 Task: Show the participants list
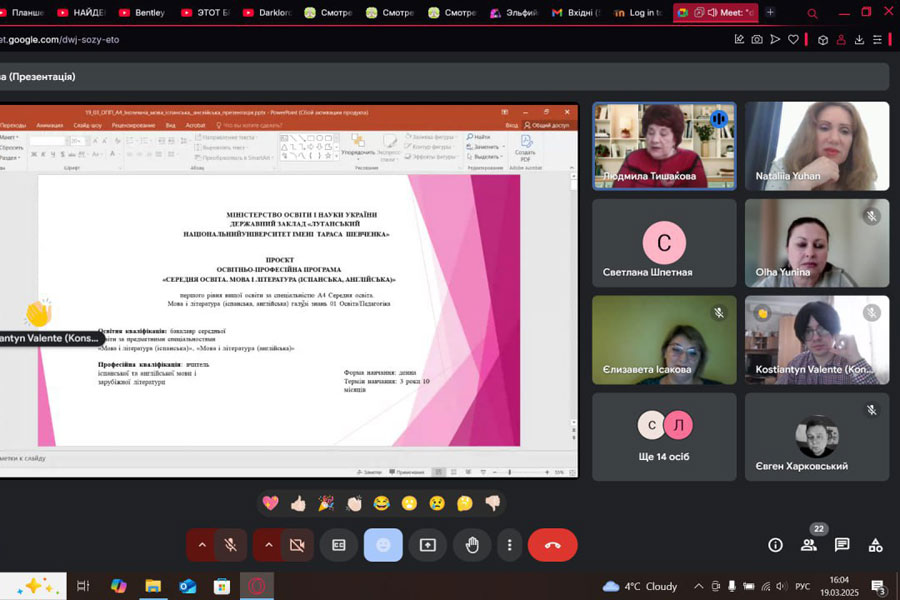pos(808,545)
